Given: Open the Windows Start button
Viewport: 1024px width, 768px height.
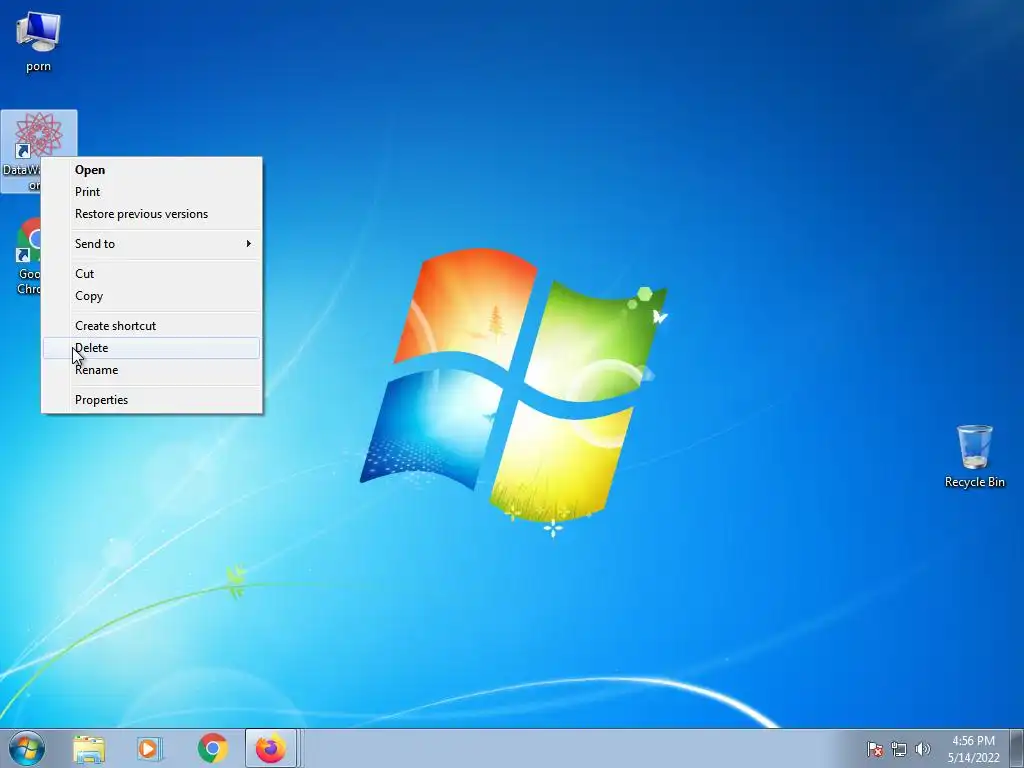Looking at the screenshot, I should [x=27, y=748].
